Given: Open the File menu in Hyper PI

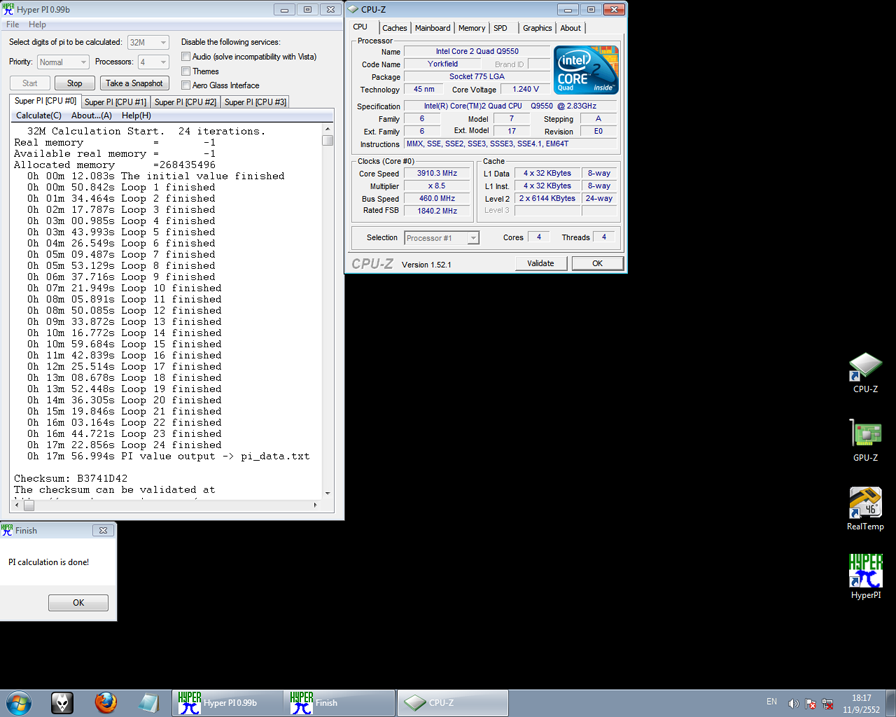Looking at the screenshot, I should (13, 25).
